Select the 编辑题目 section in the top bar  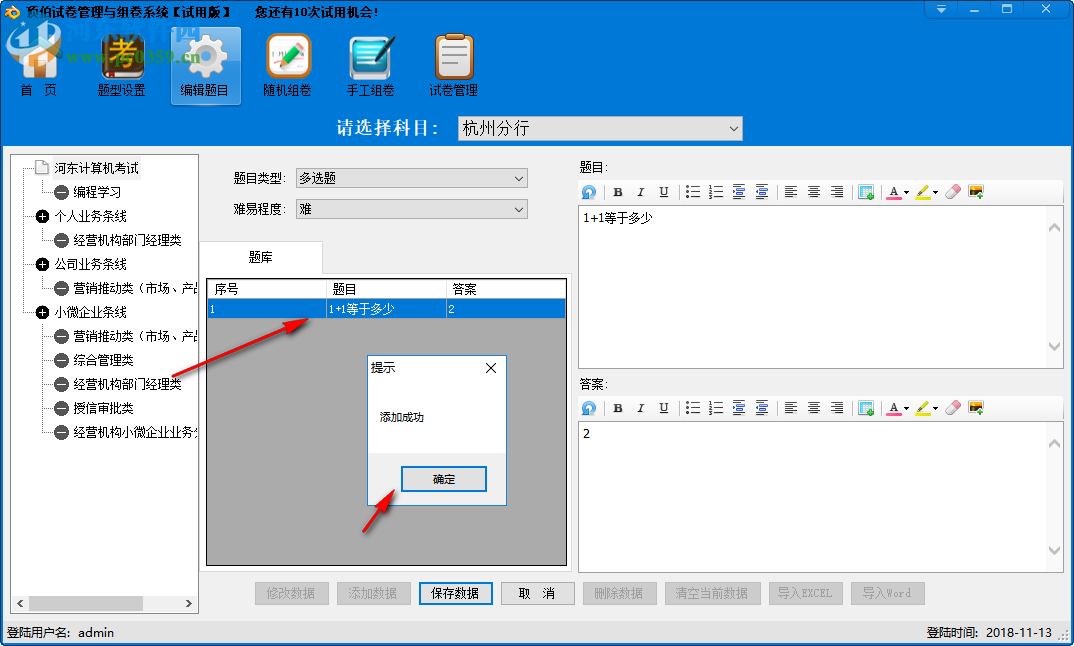(205, 65)
